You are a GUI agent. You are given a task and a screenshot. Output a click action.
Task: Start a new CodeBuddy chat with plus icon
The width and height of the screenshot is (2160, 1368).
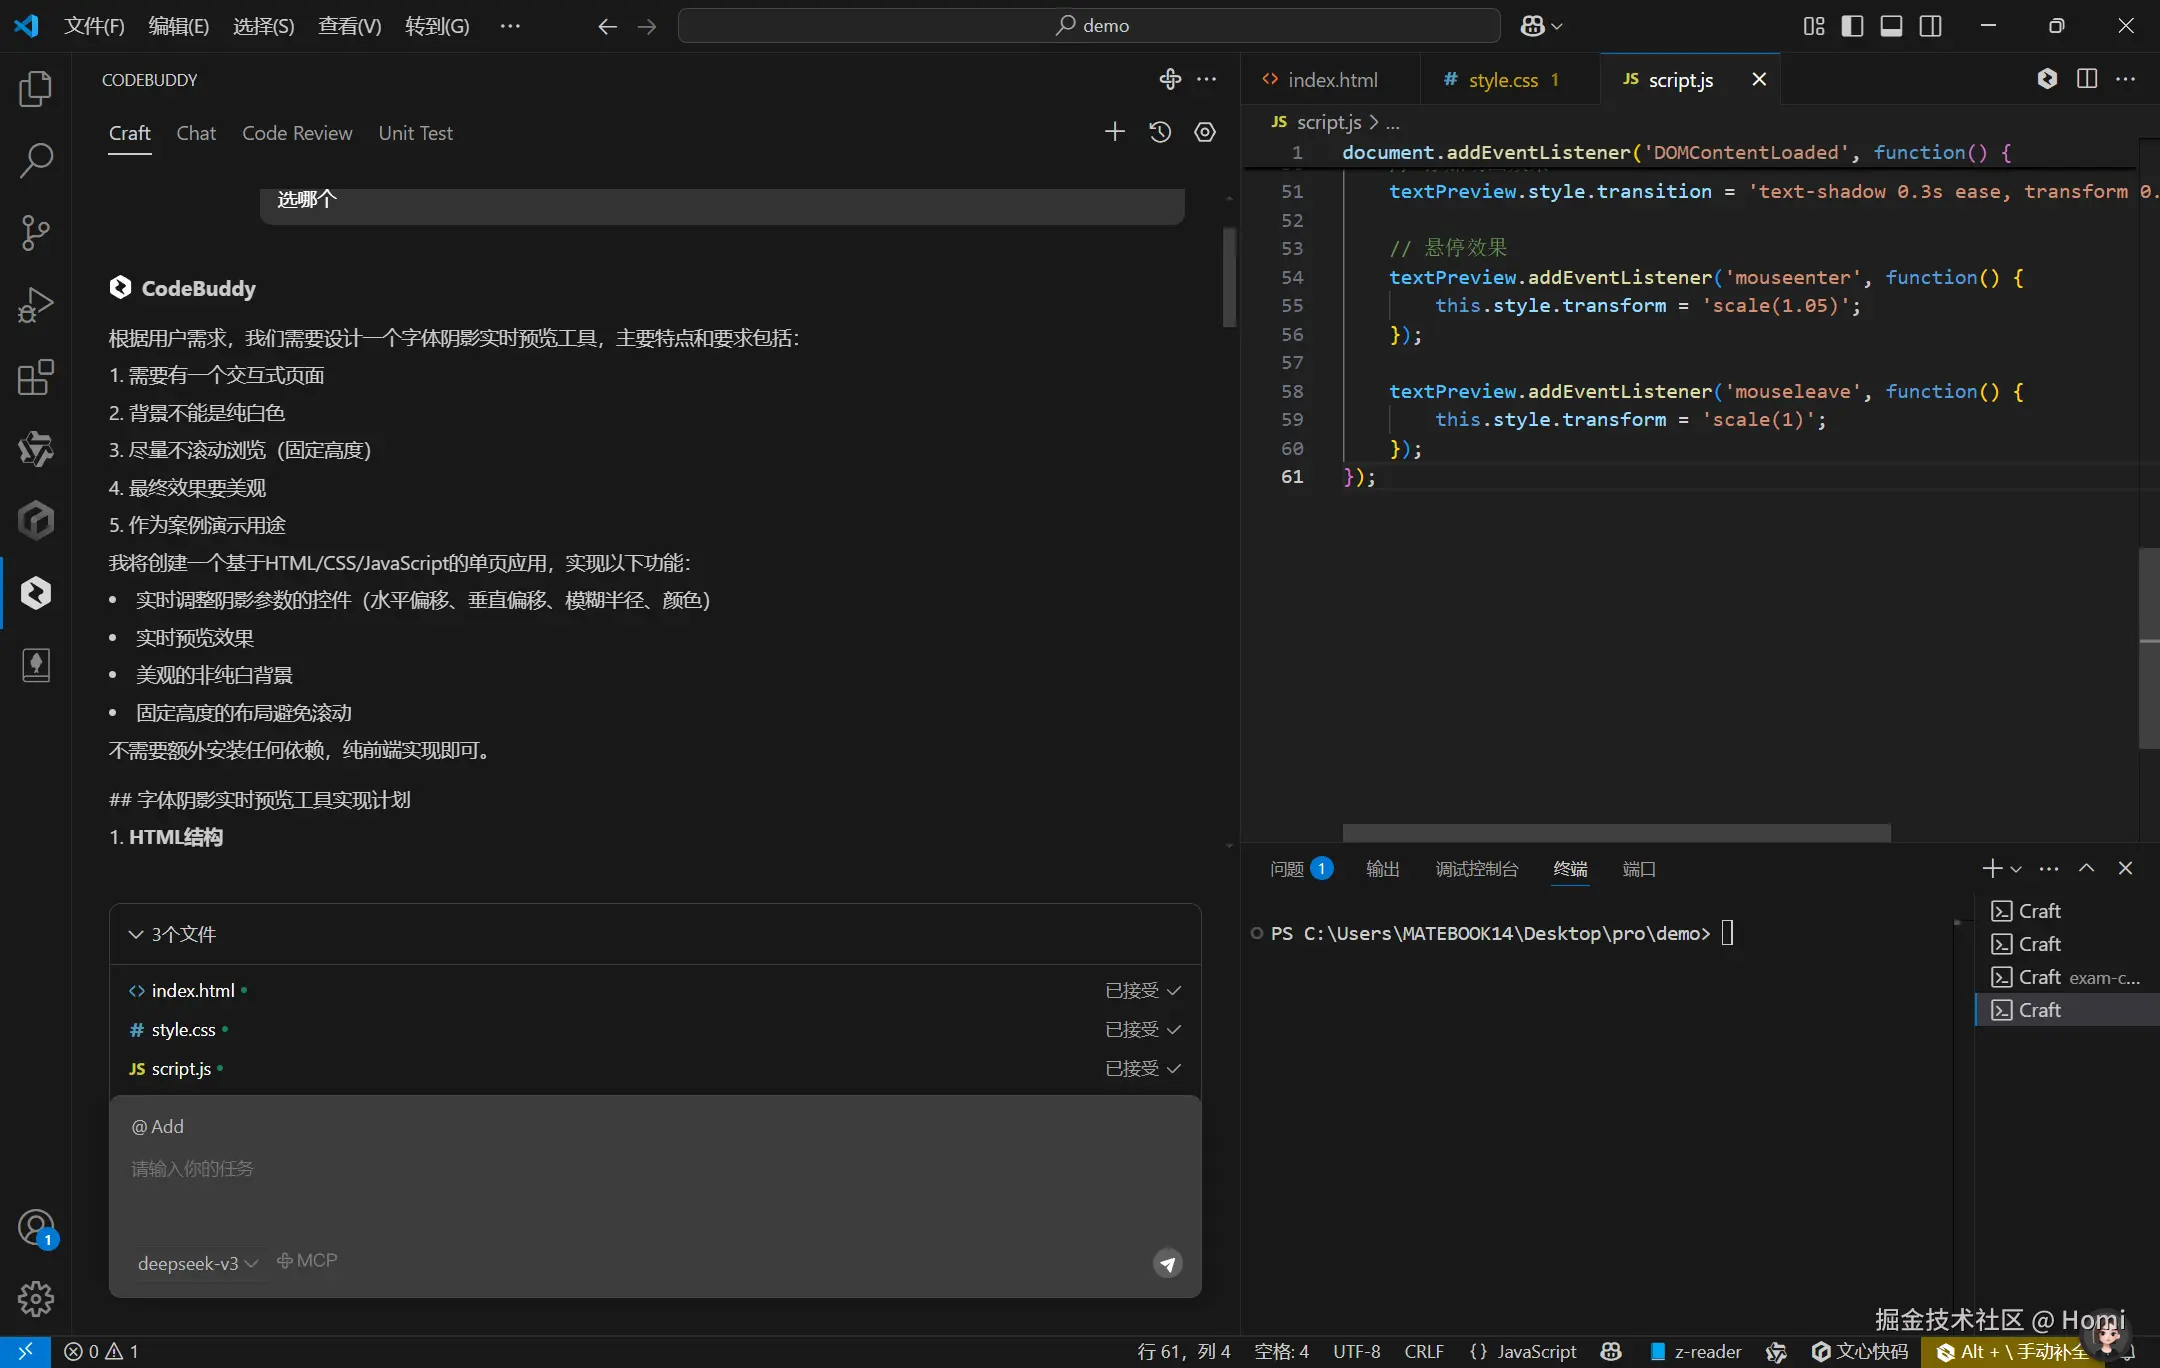point(1114,132)
